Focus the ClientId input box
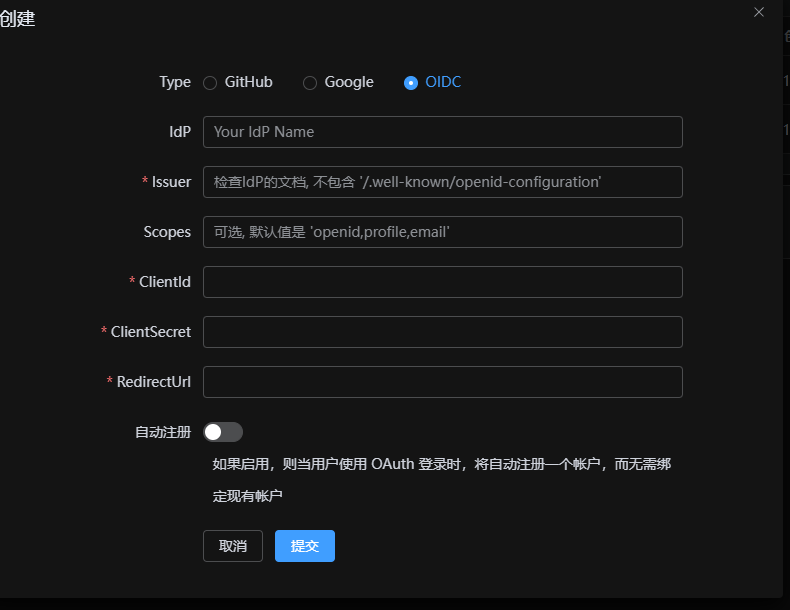The width and height of the screenshot is (790, 610). coord(442,282)
